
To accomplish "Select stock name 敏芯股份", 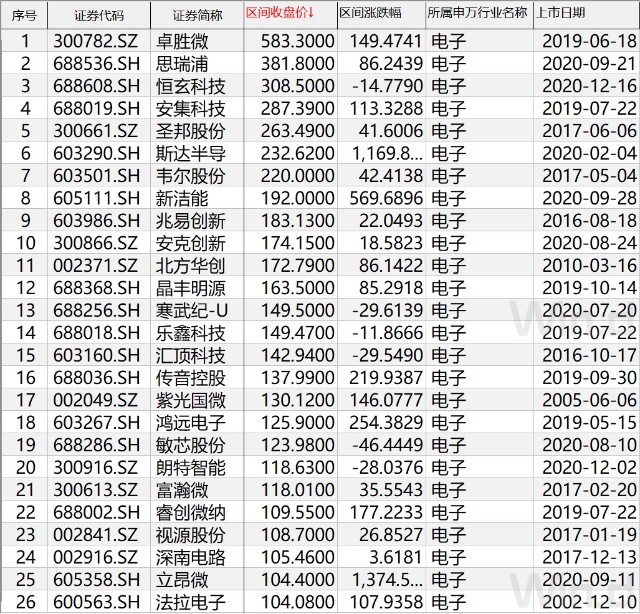I will click(x=191, y=445).
